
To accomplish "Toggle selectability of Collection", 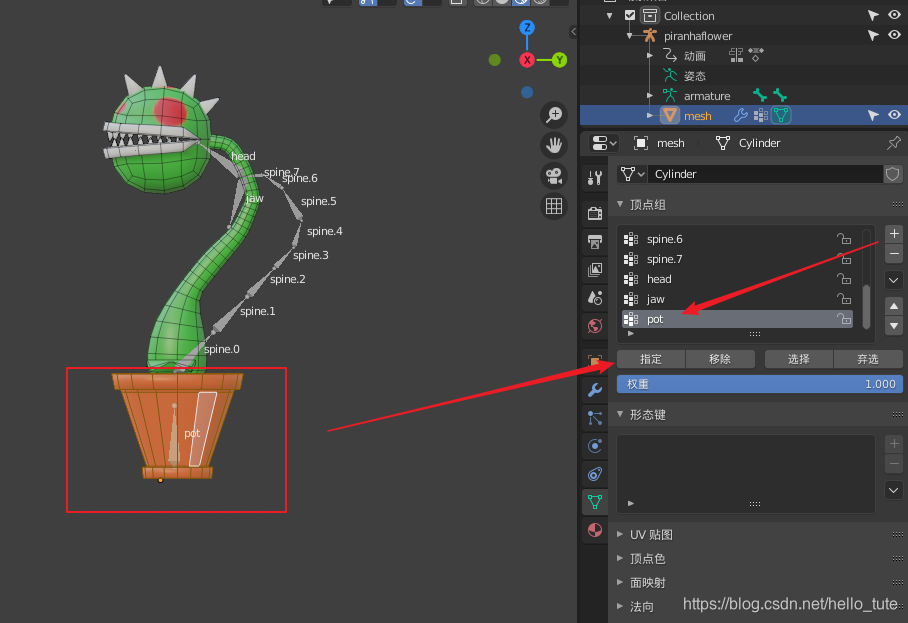I will pyautogui.click(x=873, y=16).
